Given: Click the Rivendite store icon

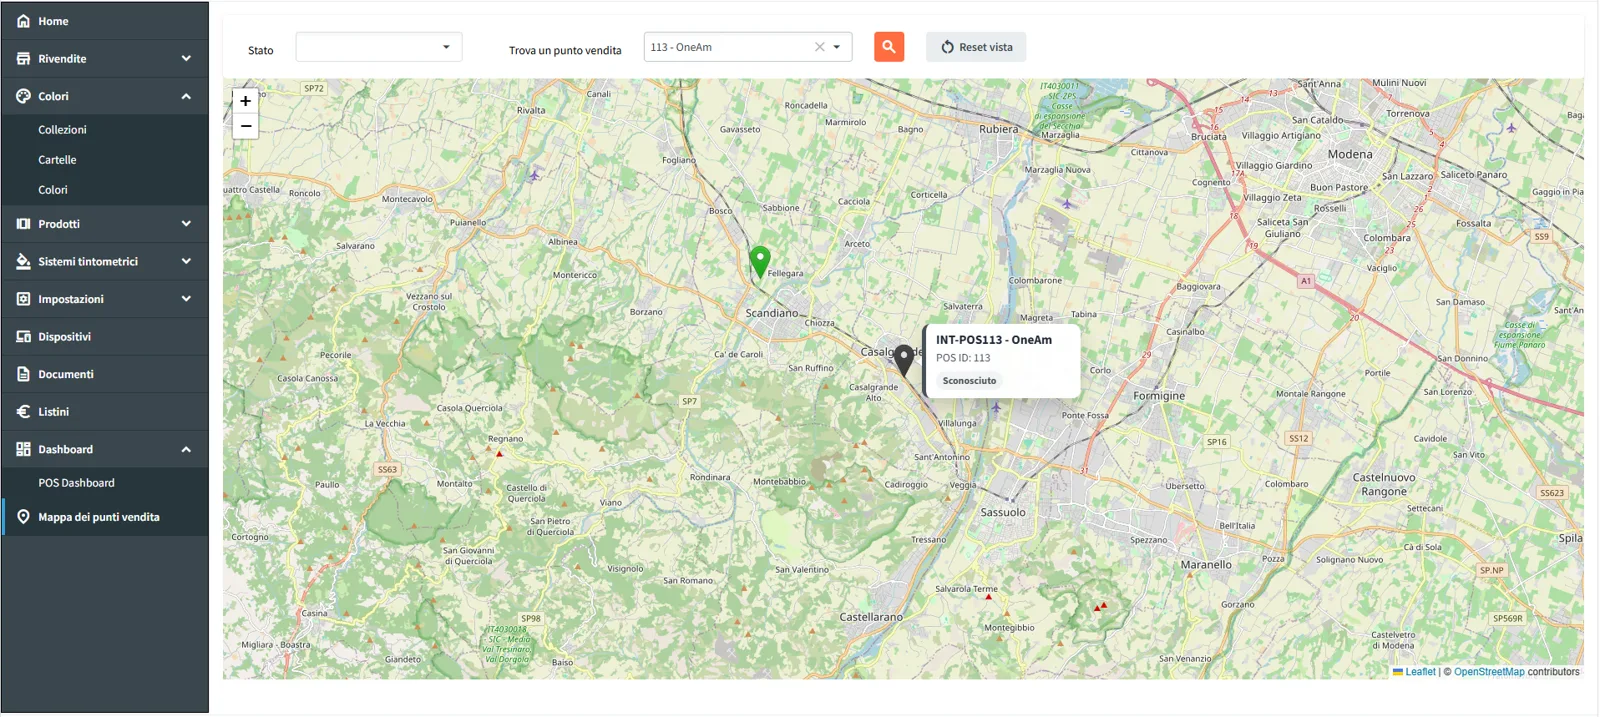Looking at the screenshot, I should point(23,59).
